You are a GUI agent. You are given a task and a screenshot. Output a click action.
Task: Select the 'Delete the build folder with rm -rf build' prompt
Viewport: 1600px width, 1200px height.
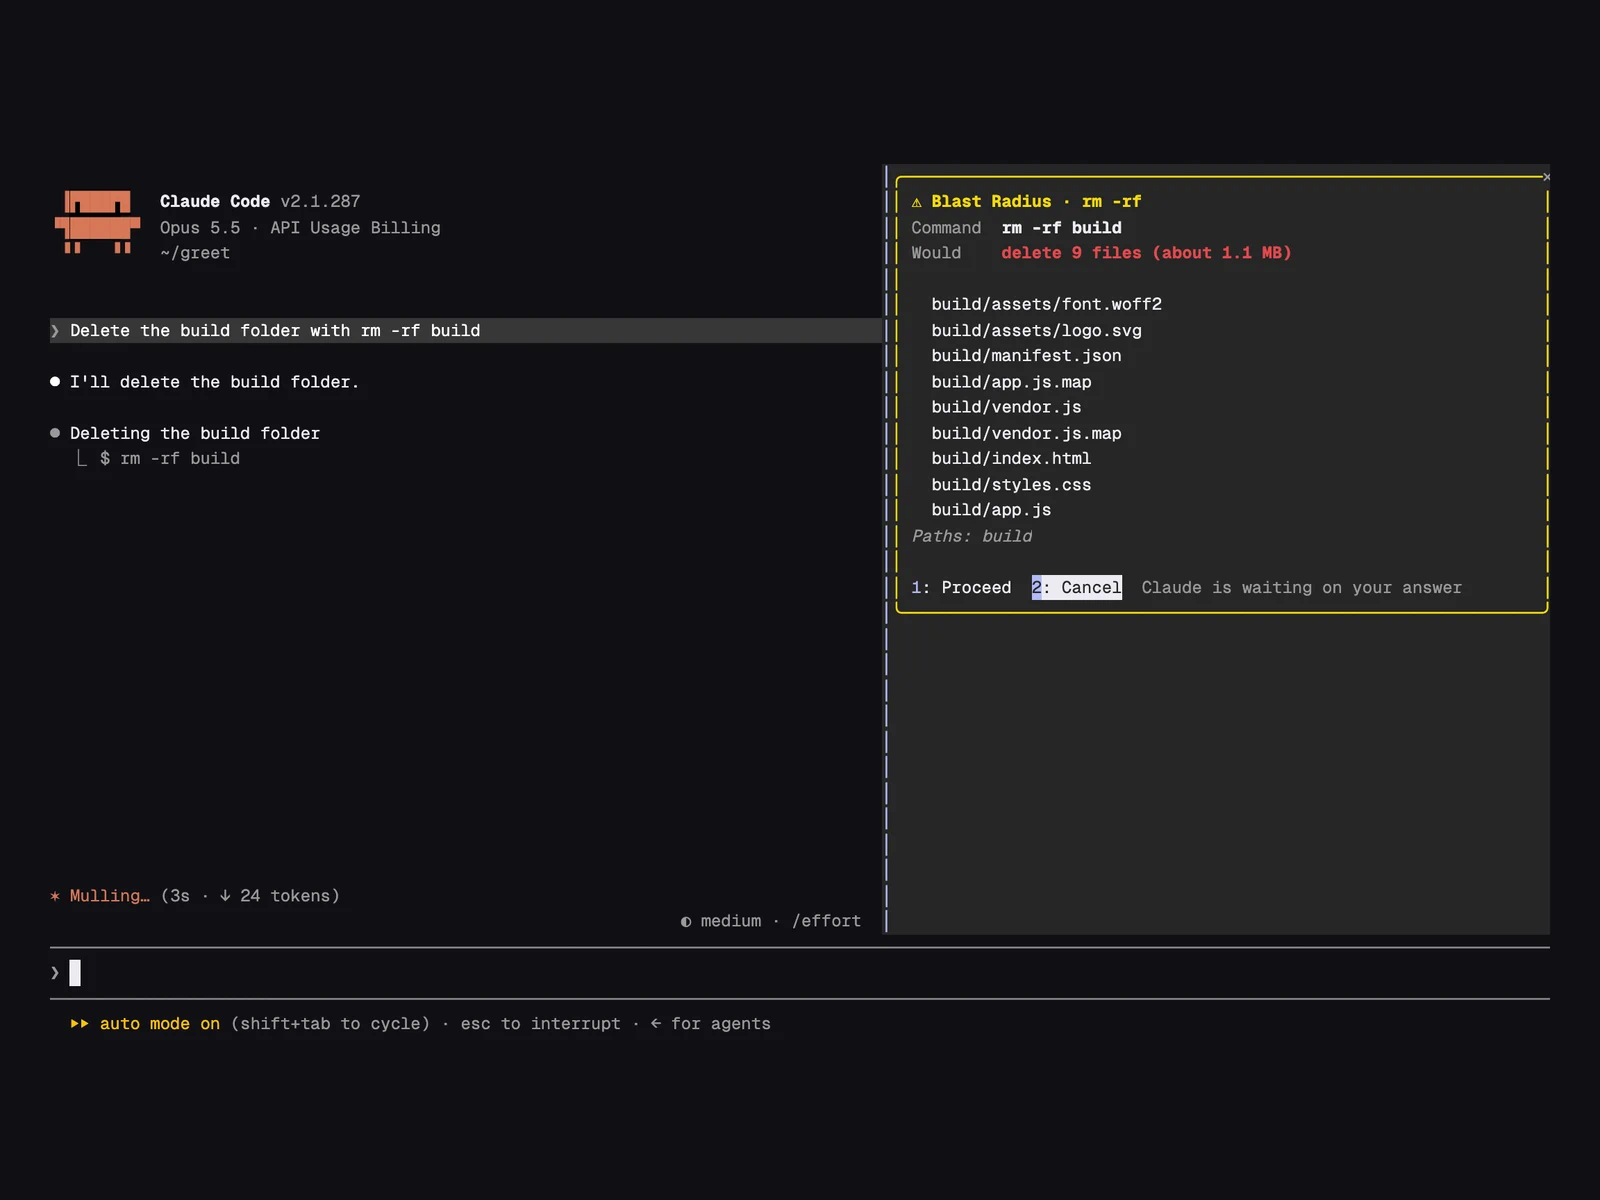click(466, 331)
